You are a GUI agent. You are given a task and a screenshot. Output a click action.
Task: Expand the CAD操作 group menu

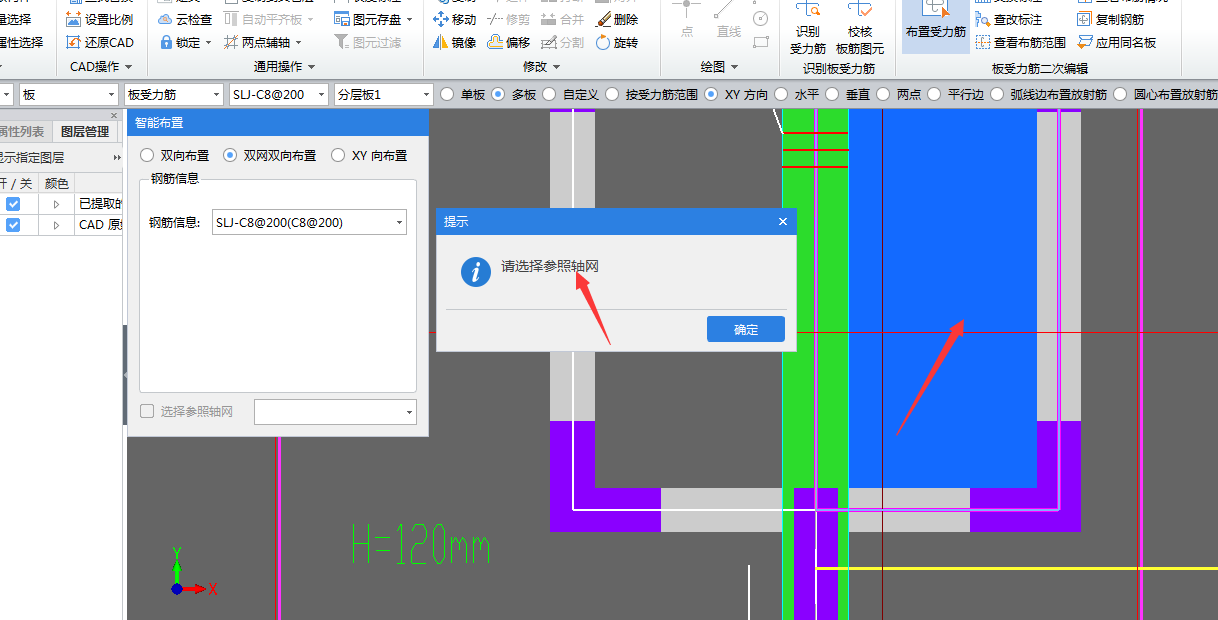101,67
